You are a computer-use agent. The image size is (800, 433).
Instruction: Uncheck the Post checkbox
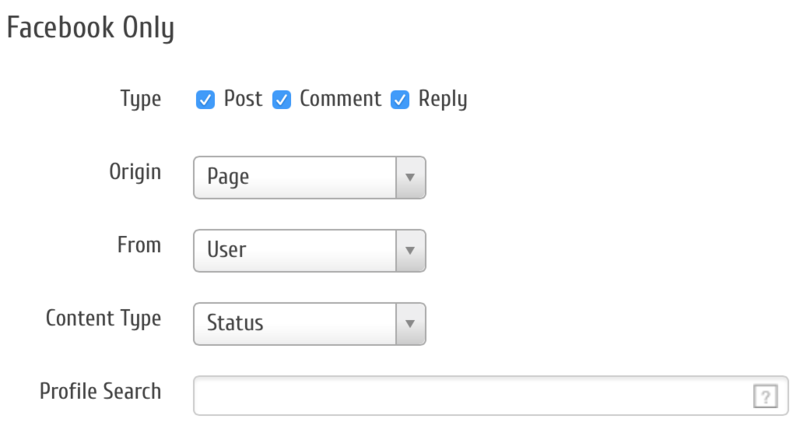pyautogui.click(x=205, y=100)
